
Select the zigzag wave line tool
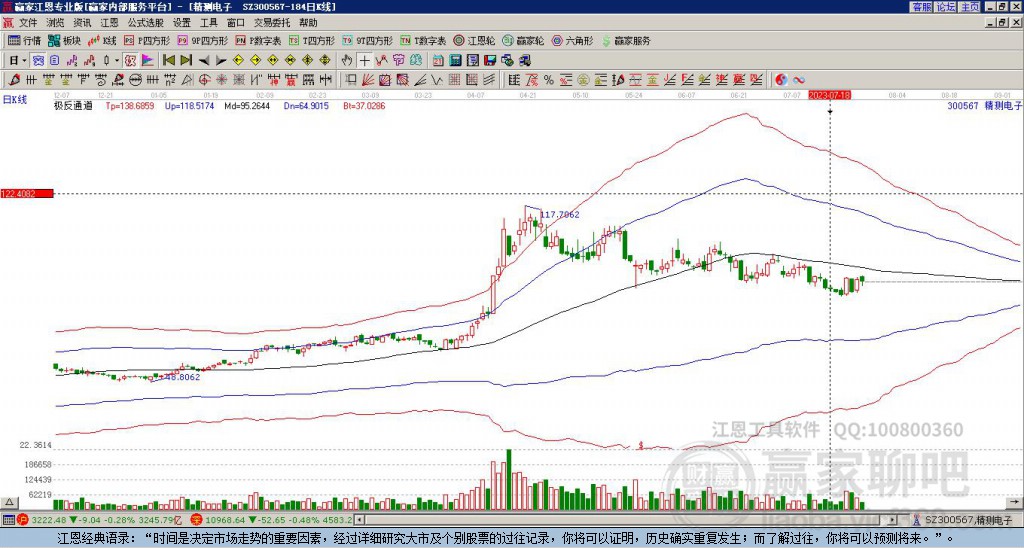click(436, 80)
